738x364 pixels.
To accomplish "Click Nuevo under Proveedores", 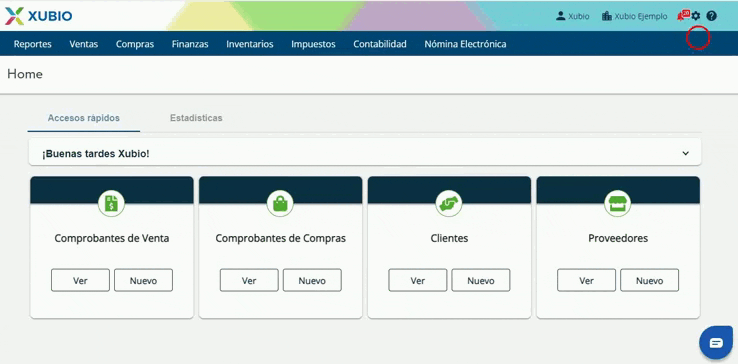I will (650, 280).
